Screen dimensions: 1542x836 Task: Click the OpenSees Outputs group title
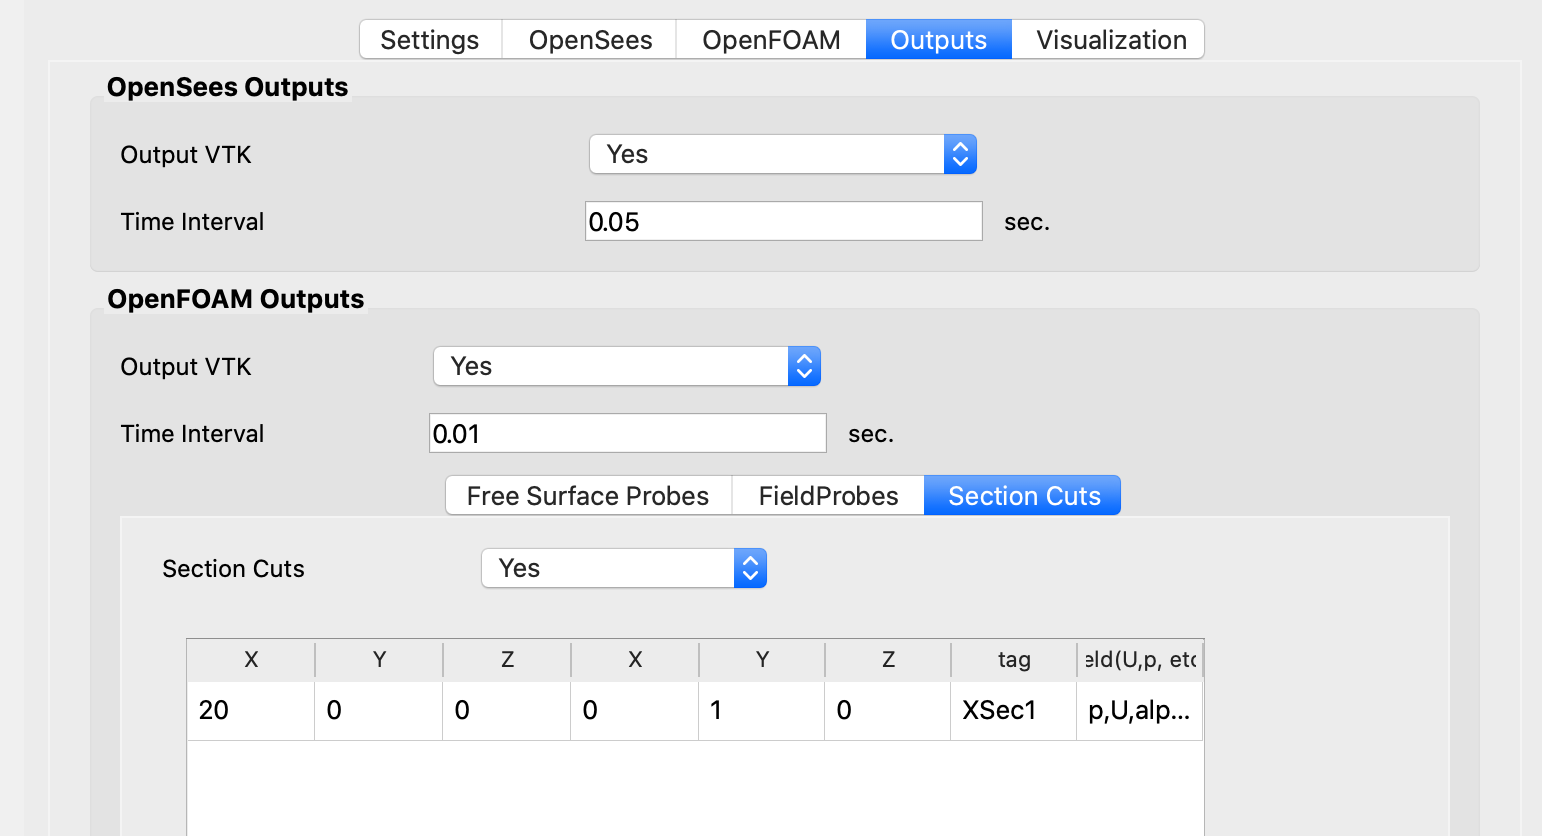point(228,87)
